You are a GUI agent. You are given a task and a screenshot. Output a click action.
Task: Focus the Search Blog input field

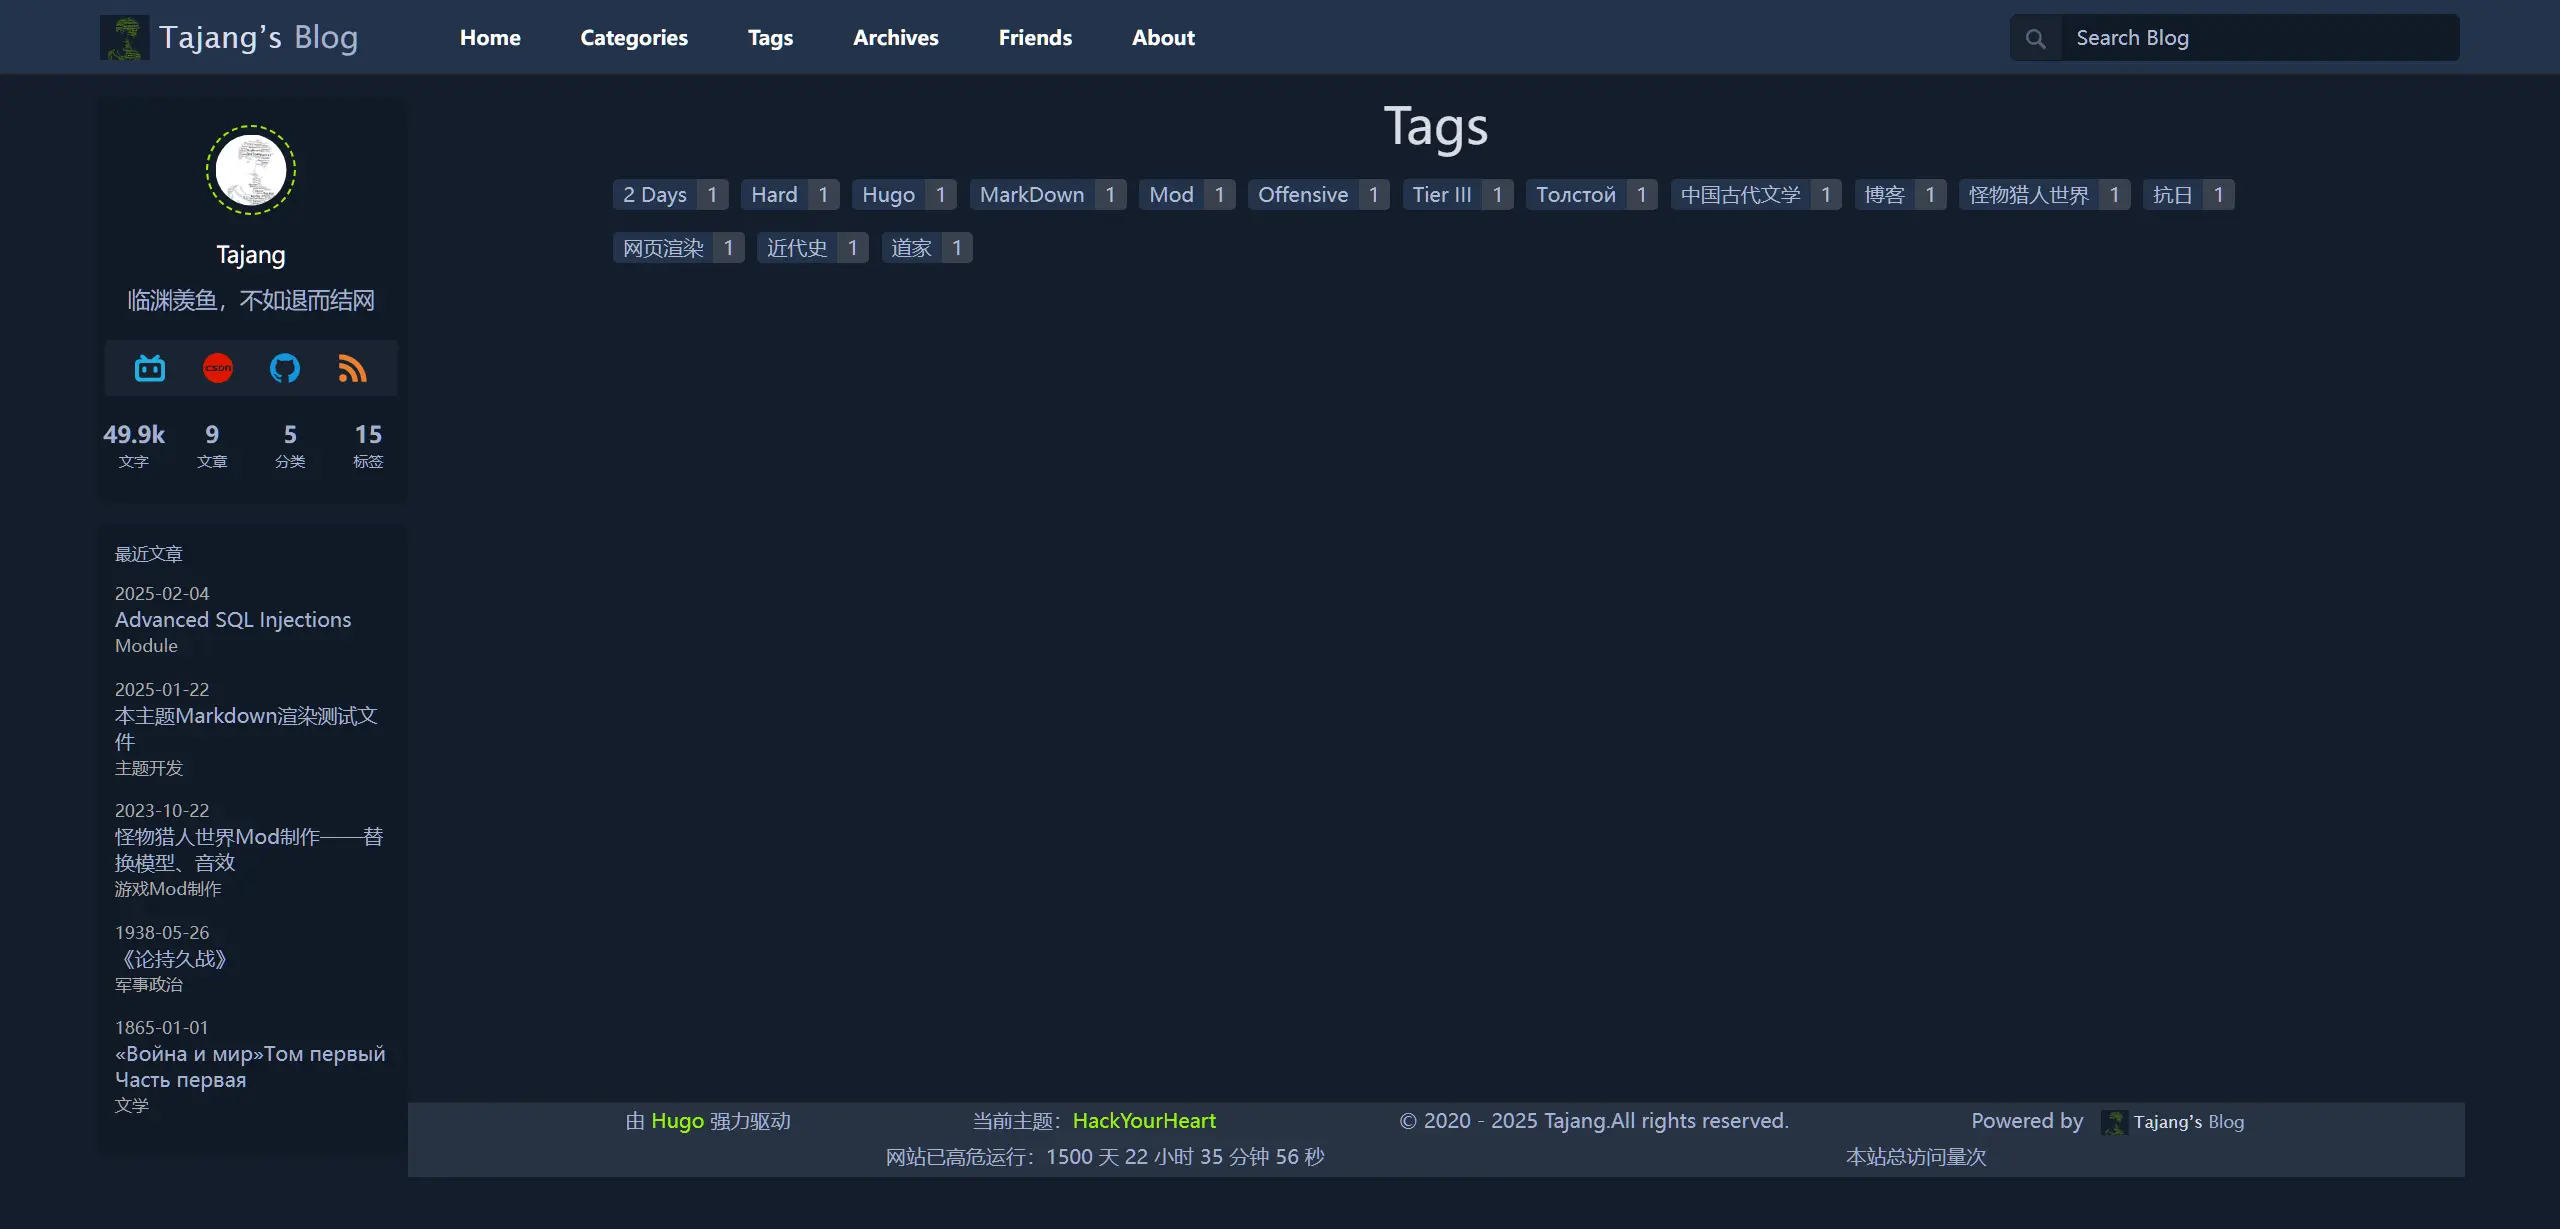click(2258, 39)
